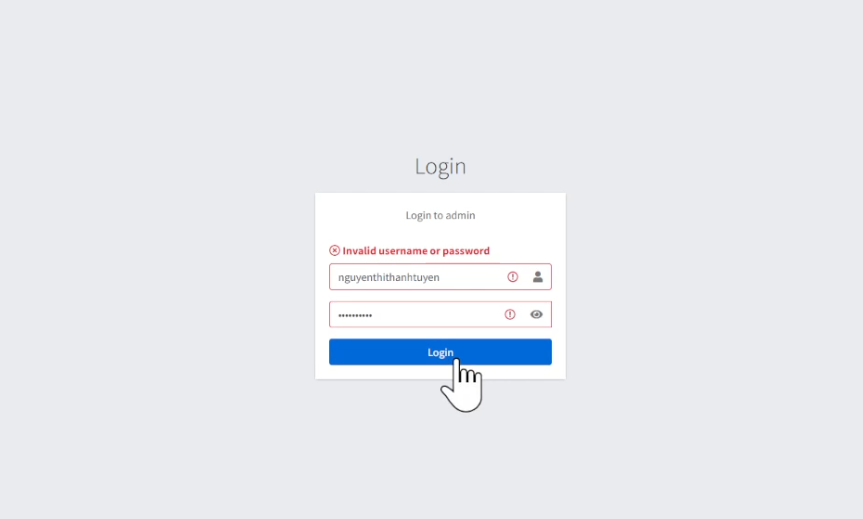Focus the masked password input field
This screenshot has width=863, height=519.
coord(440,314)
